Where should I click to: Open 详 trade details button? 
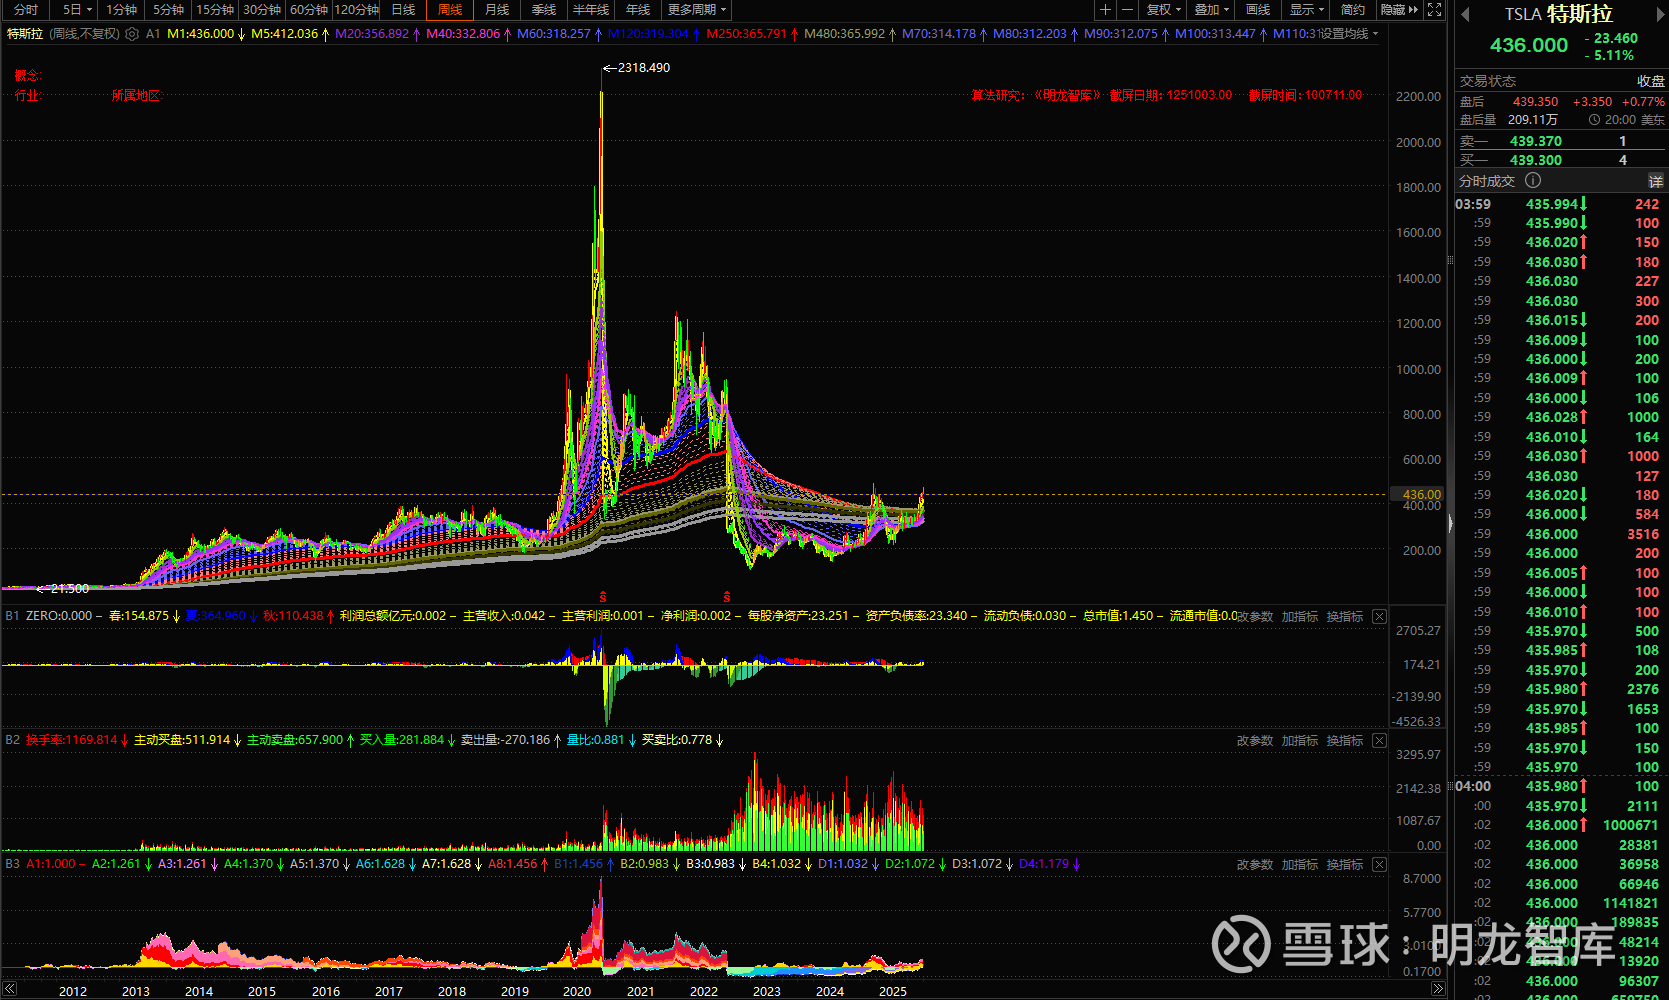[x=1655, y=181]
